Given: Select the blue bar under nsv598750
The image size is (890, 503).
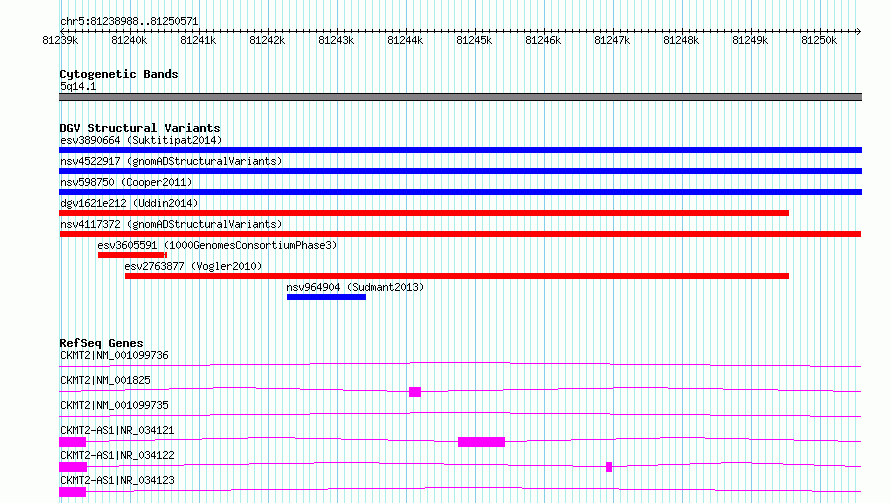Looking at the screenshot, I should pyautogui.click(x=460, y=192).
